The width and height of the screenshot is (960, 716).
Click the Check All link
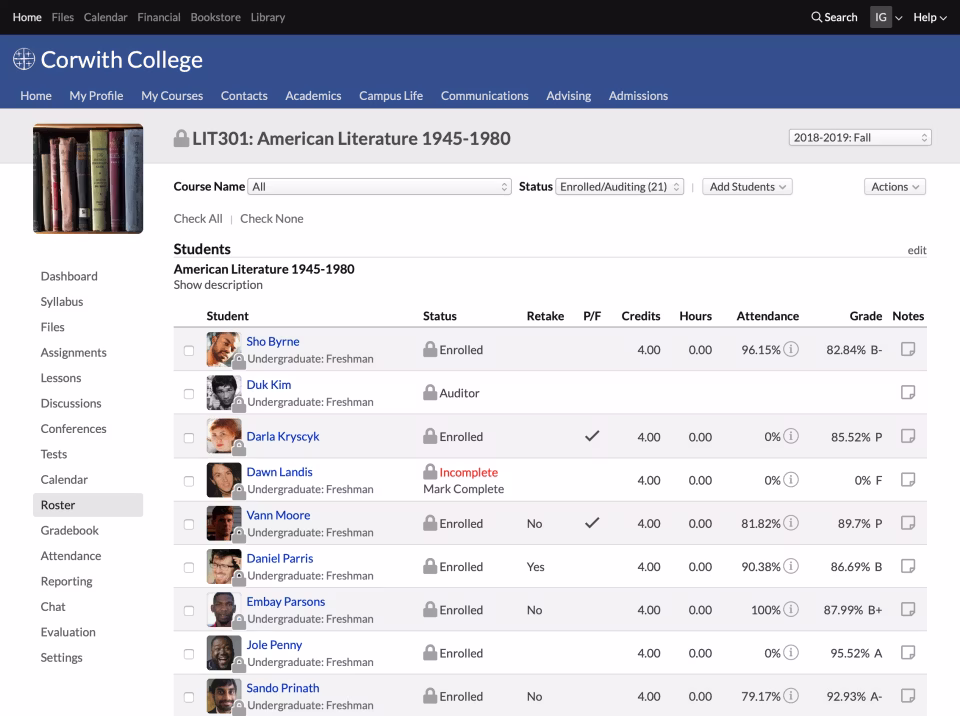tap(198, 219)
